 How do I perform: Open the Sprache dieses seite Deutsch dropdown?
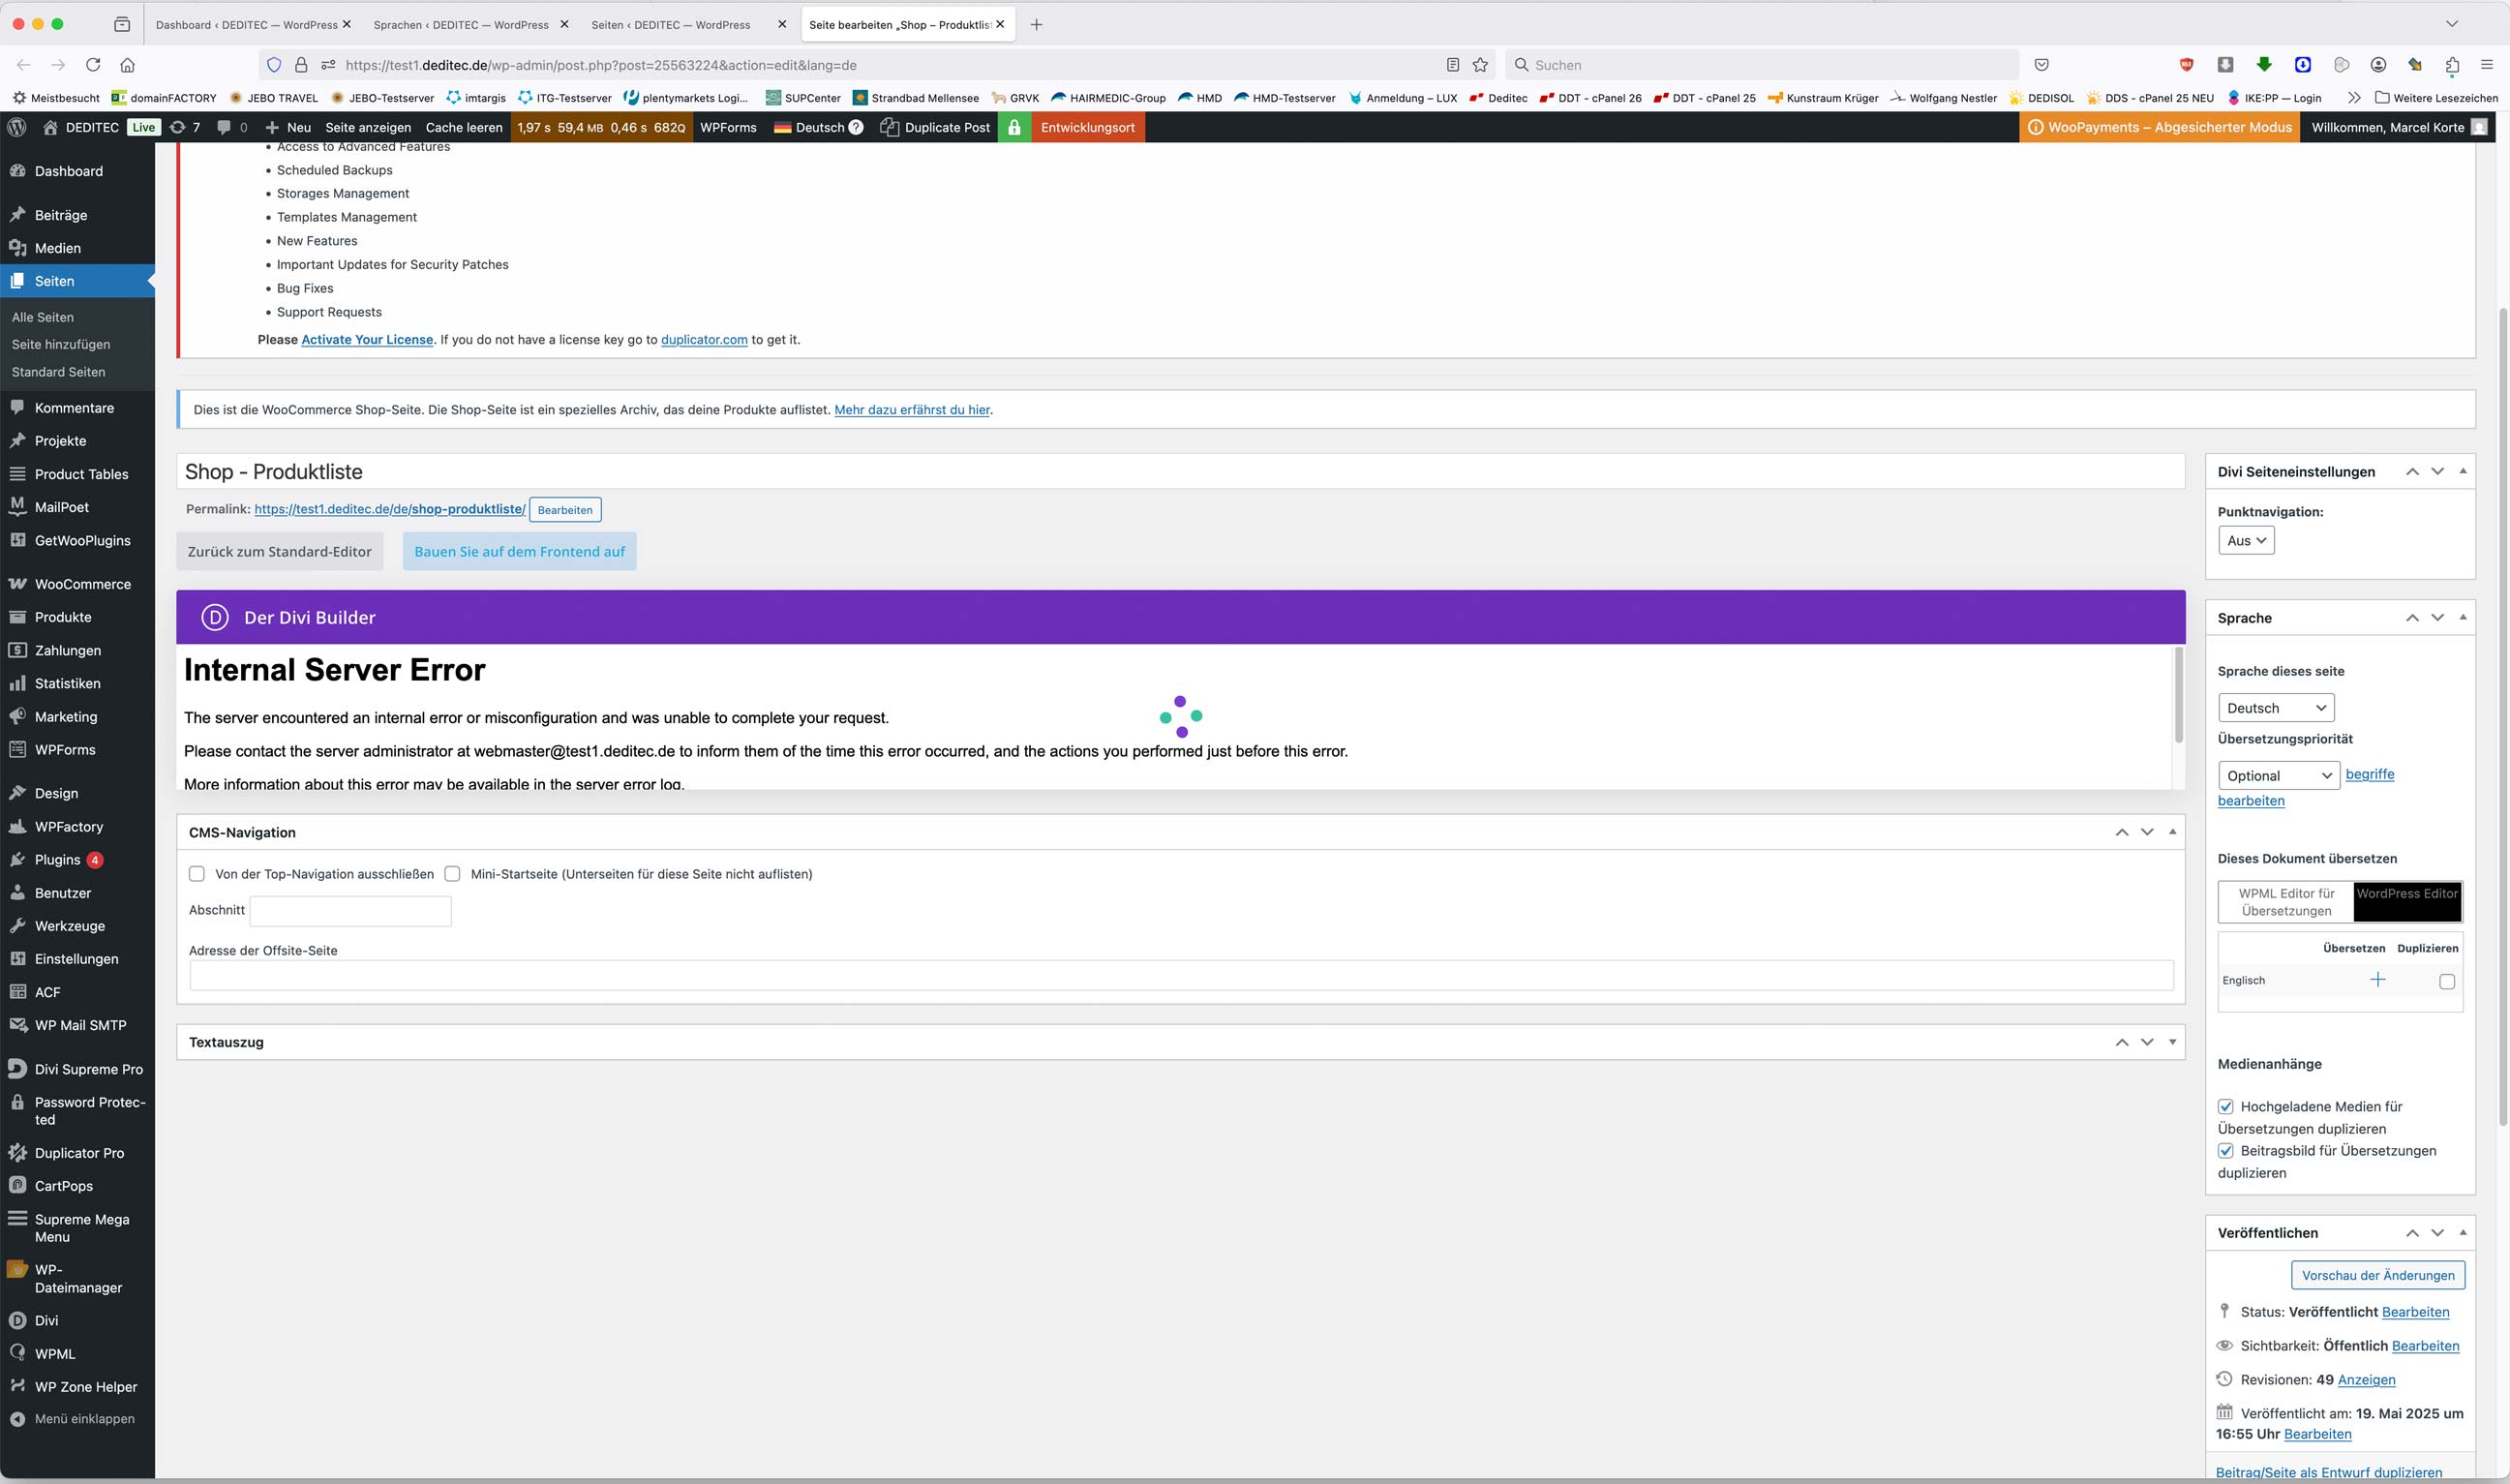click(2276, 708)
